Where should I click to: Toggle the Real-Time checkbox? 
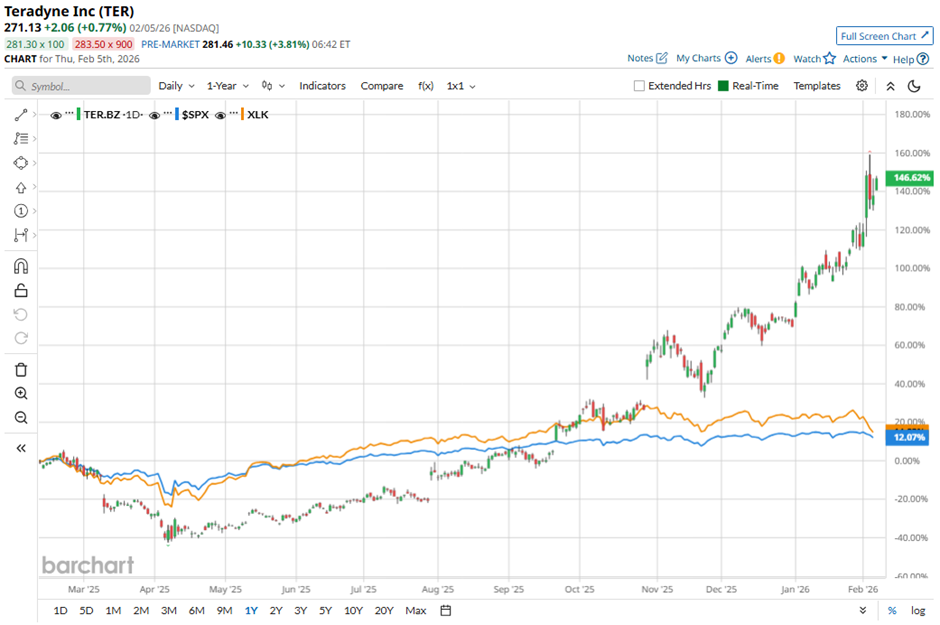[x=724, y=86]
